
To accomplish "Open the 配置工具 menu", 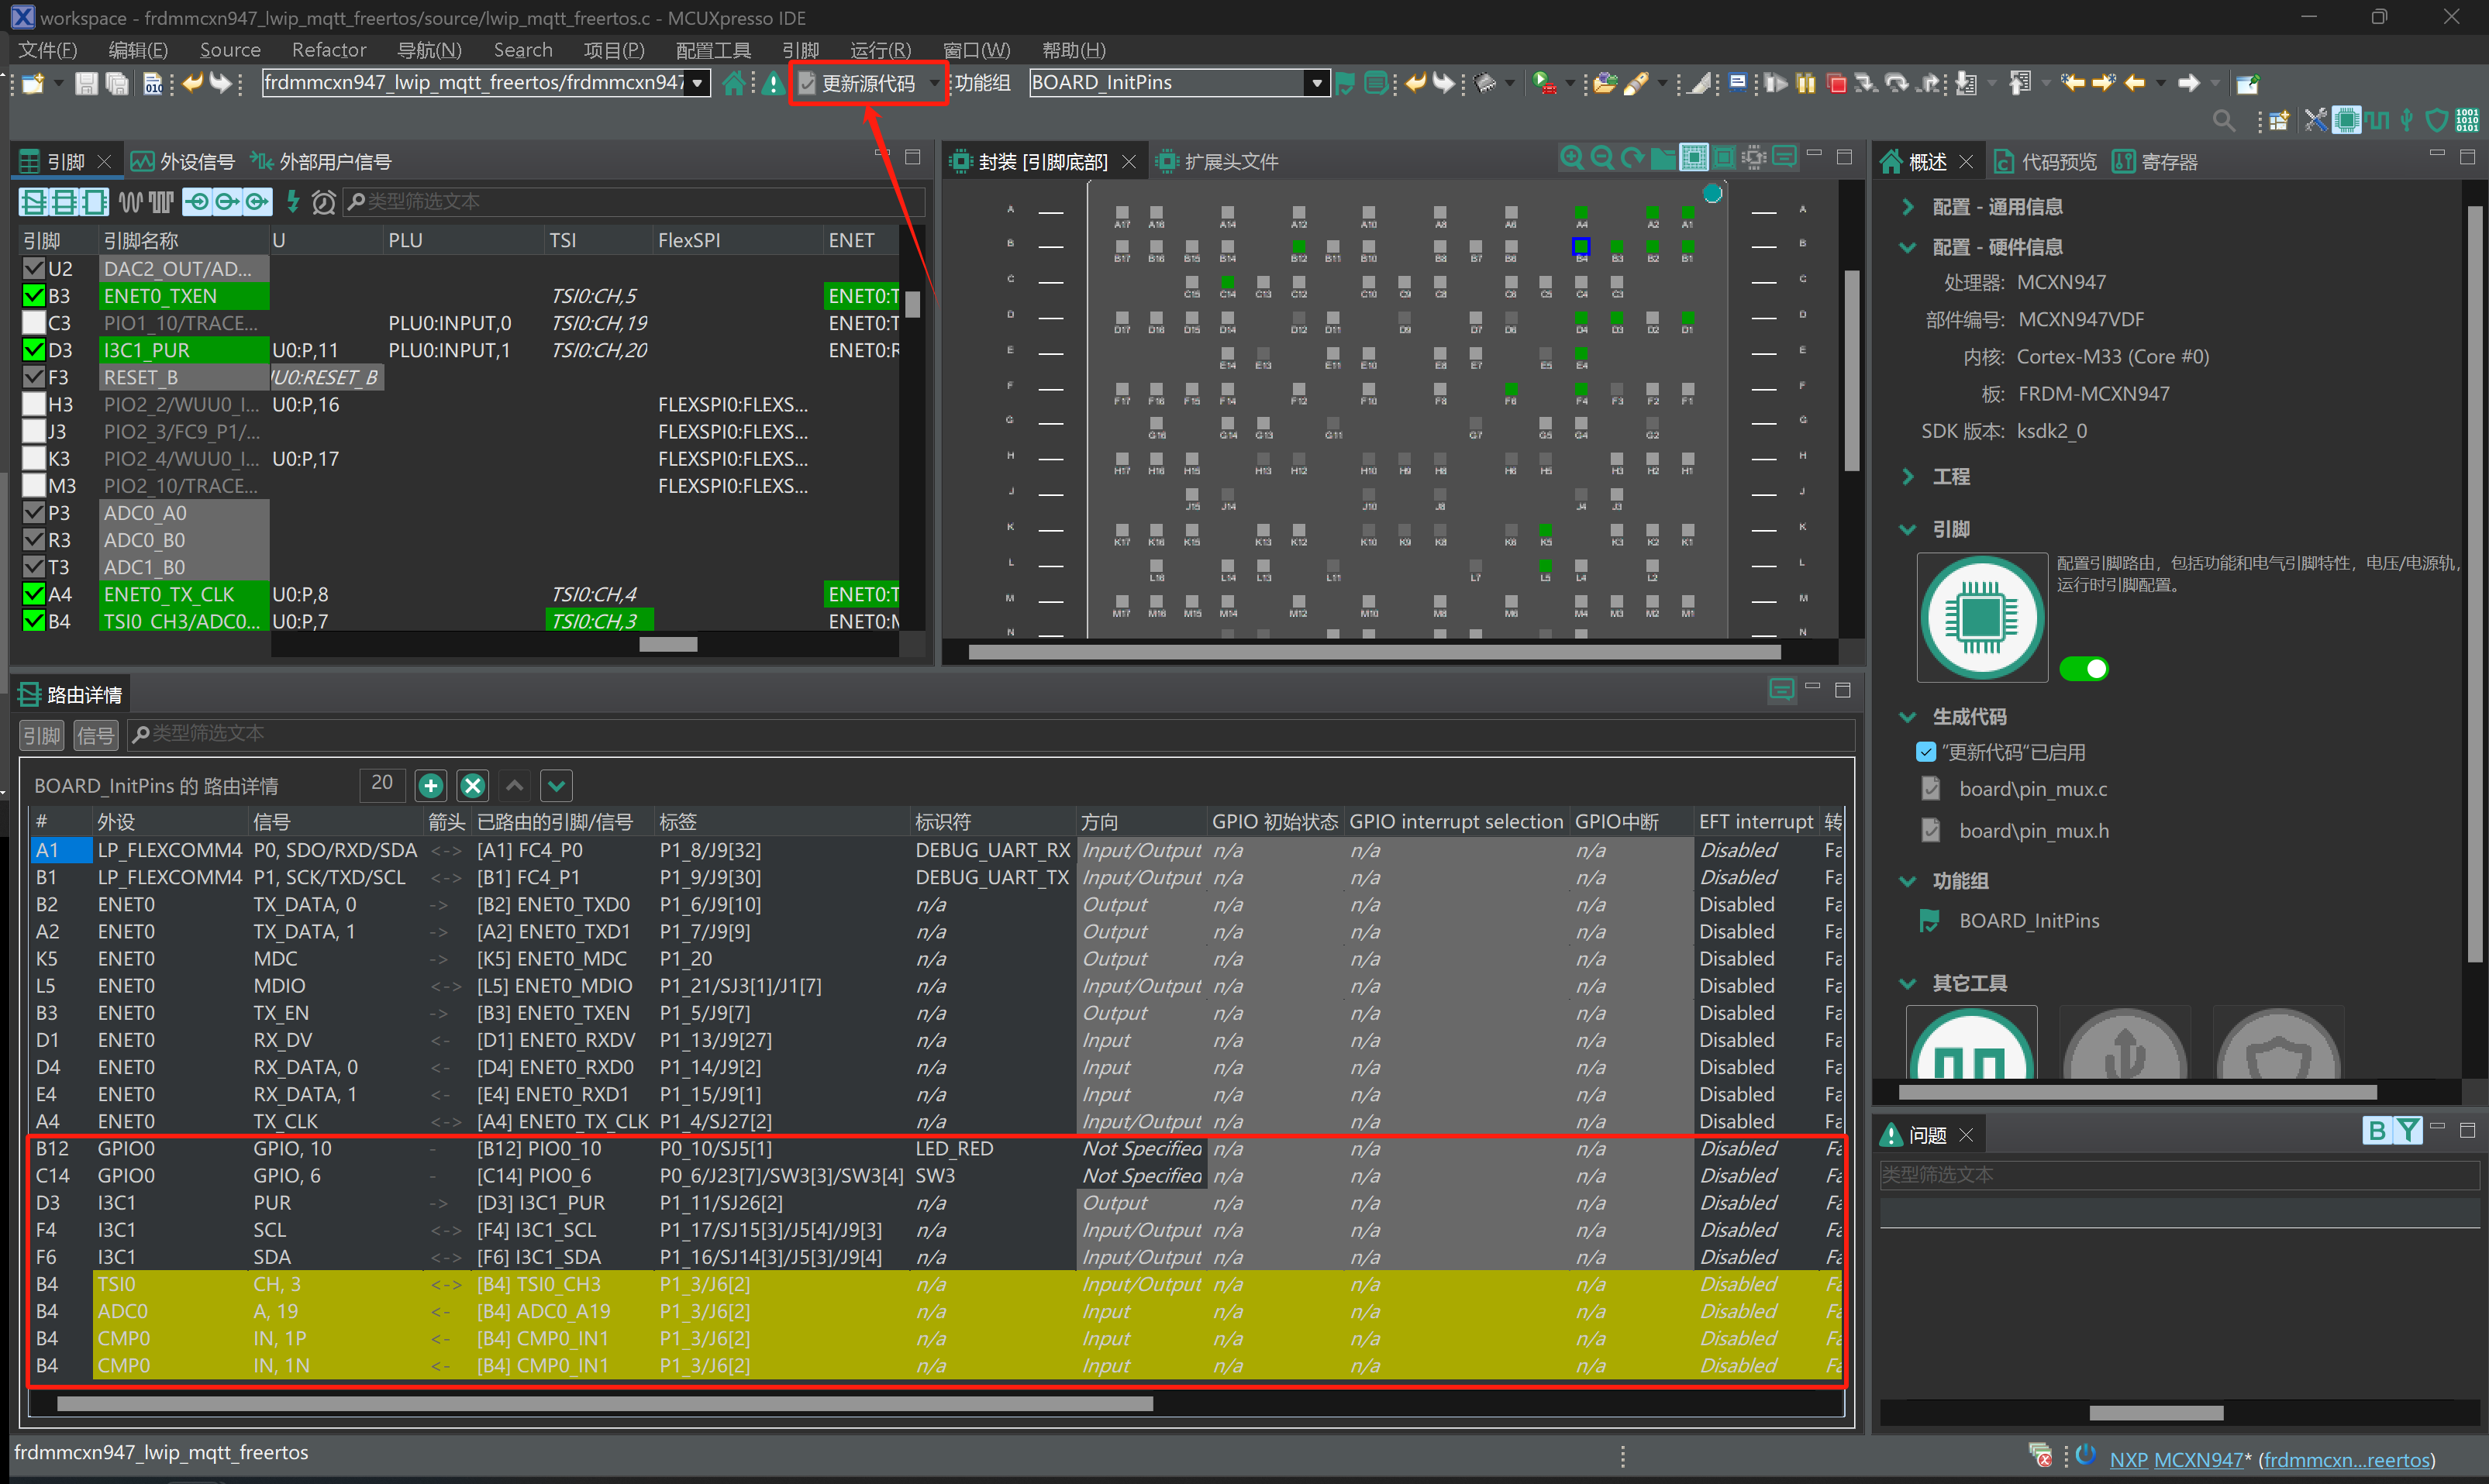I will (713, 50).
